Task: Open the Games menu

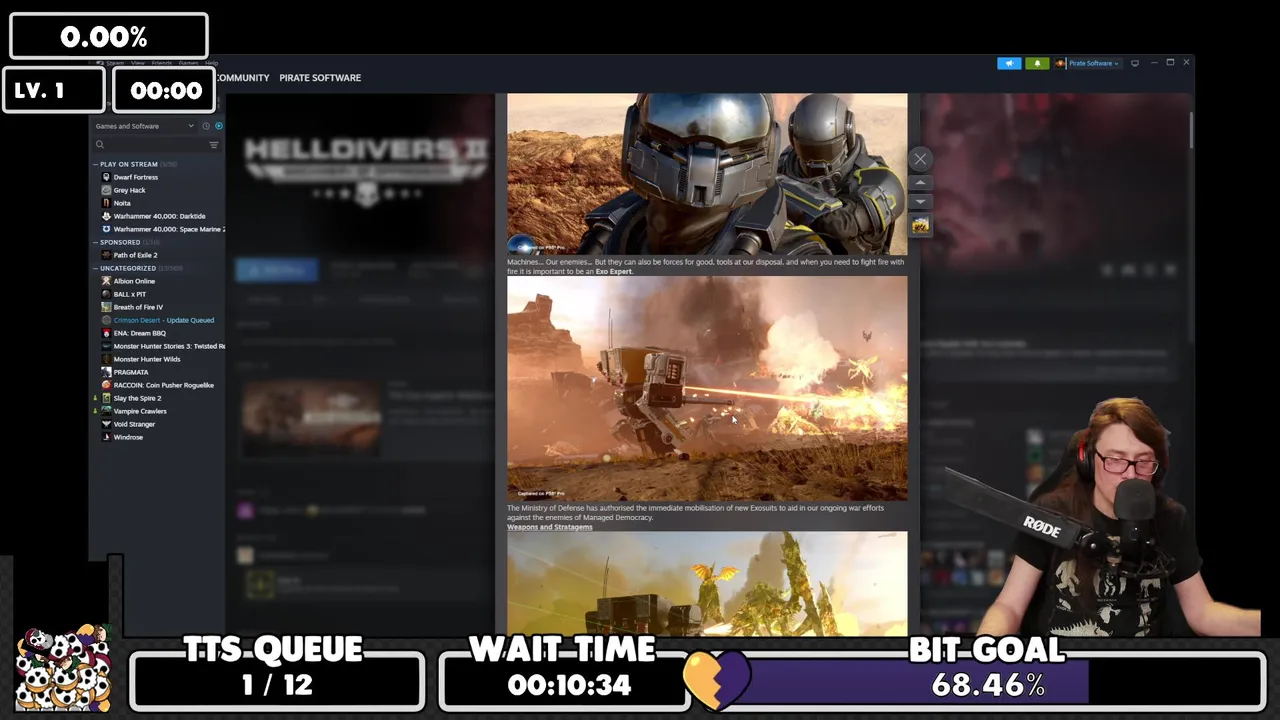Action: click(x=188, y=63)
